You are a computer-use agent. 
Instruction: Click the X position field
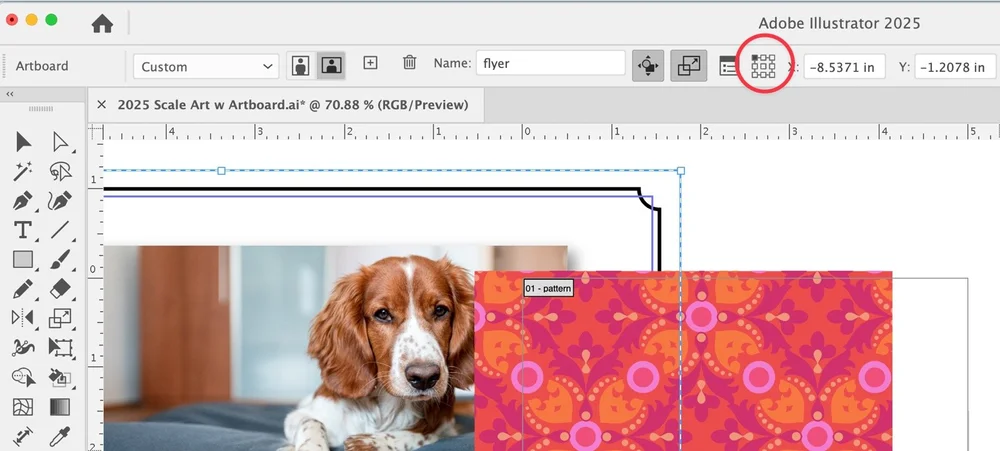(844, 67)
